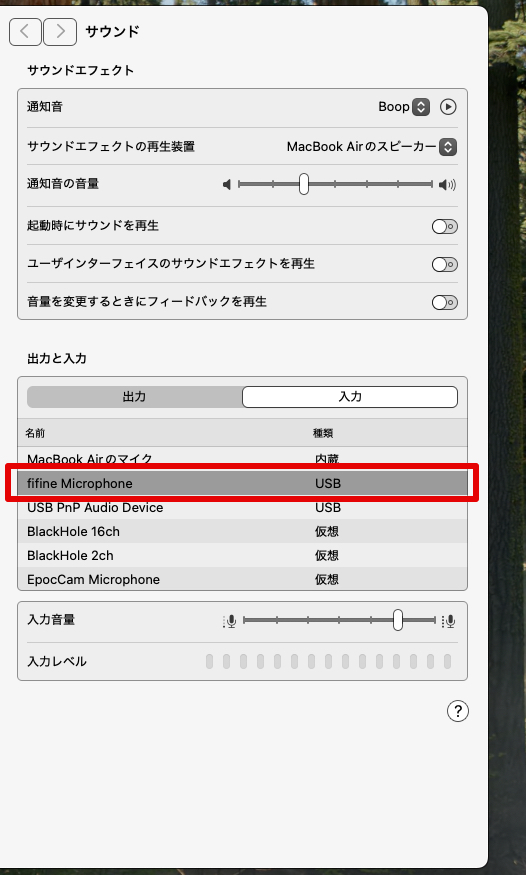Switch to the 出力 tab
Image resolution: width=526 pixels, height=875 pixels.
134,397
